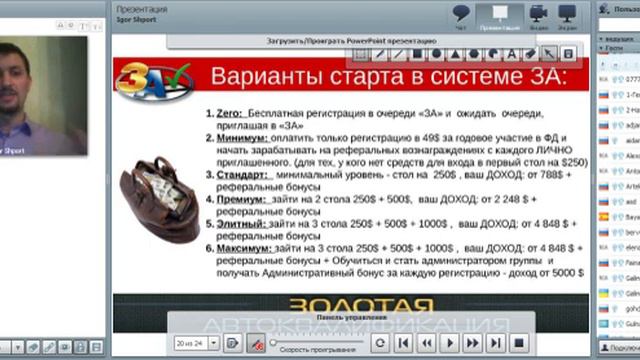Image resolution: width=640 pixels, height=360 pixels.
Task: Click the rewind double-arrow button
Action: (x=427, y=343)
